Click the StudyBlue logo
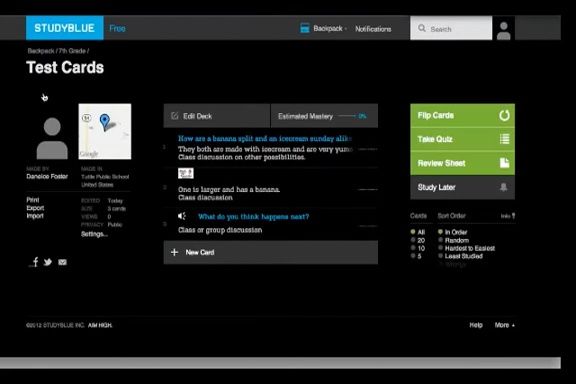This screenshot has height=384, width=576. point(65,28)
